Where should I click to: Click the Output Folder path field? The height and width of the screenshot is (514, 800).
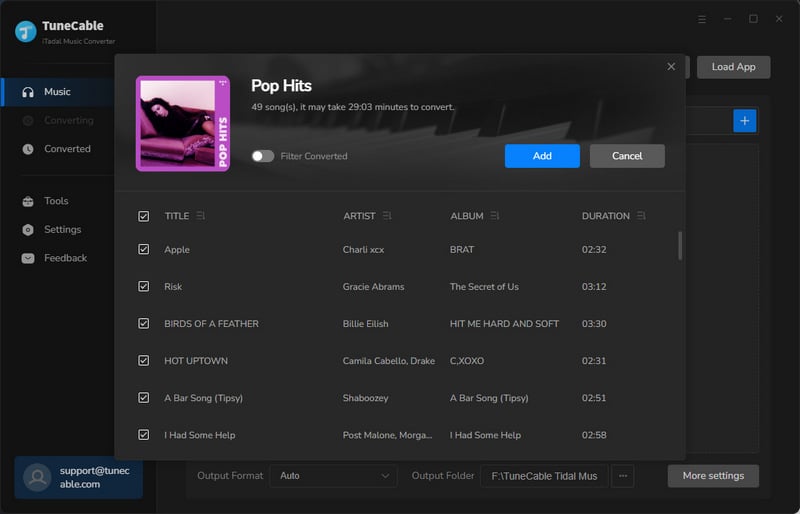coord(544,476)
